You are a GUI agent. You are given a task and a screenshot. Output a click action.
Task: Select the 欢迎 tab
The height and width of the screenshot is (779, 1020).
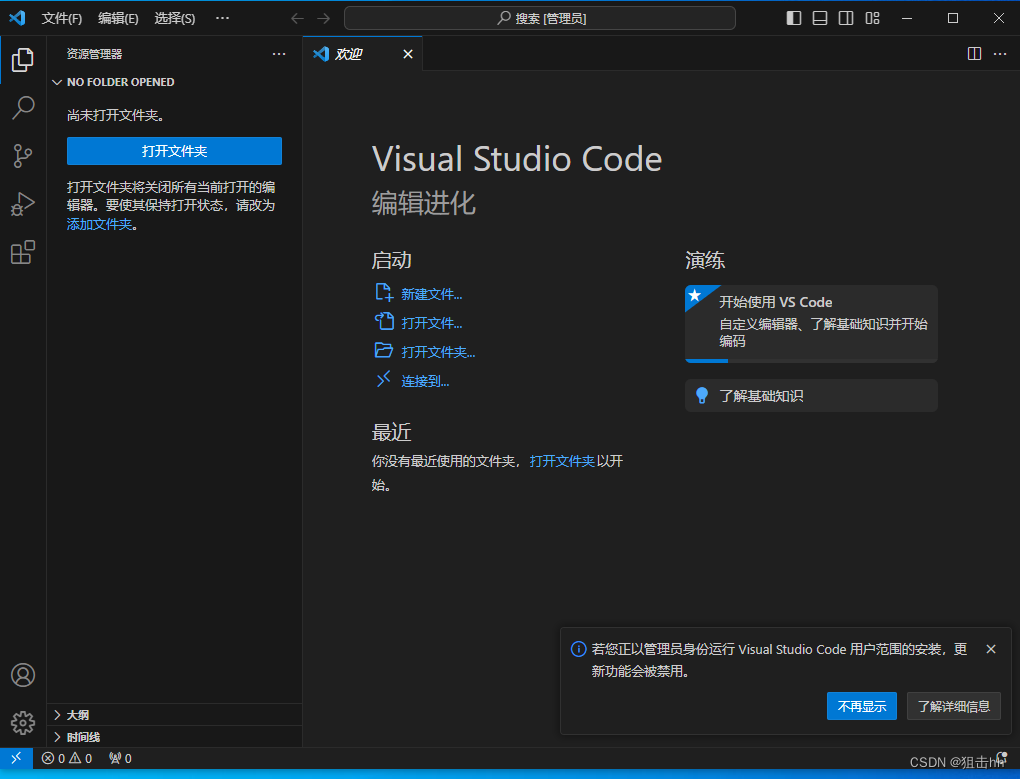click(x=362, y=54)
